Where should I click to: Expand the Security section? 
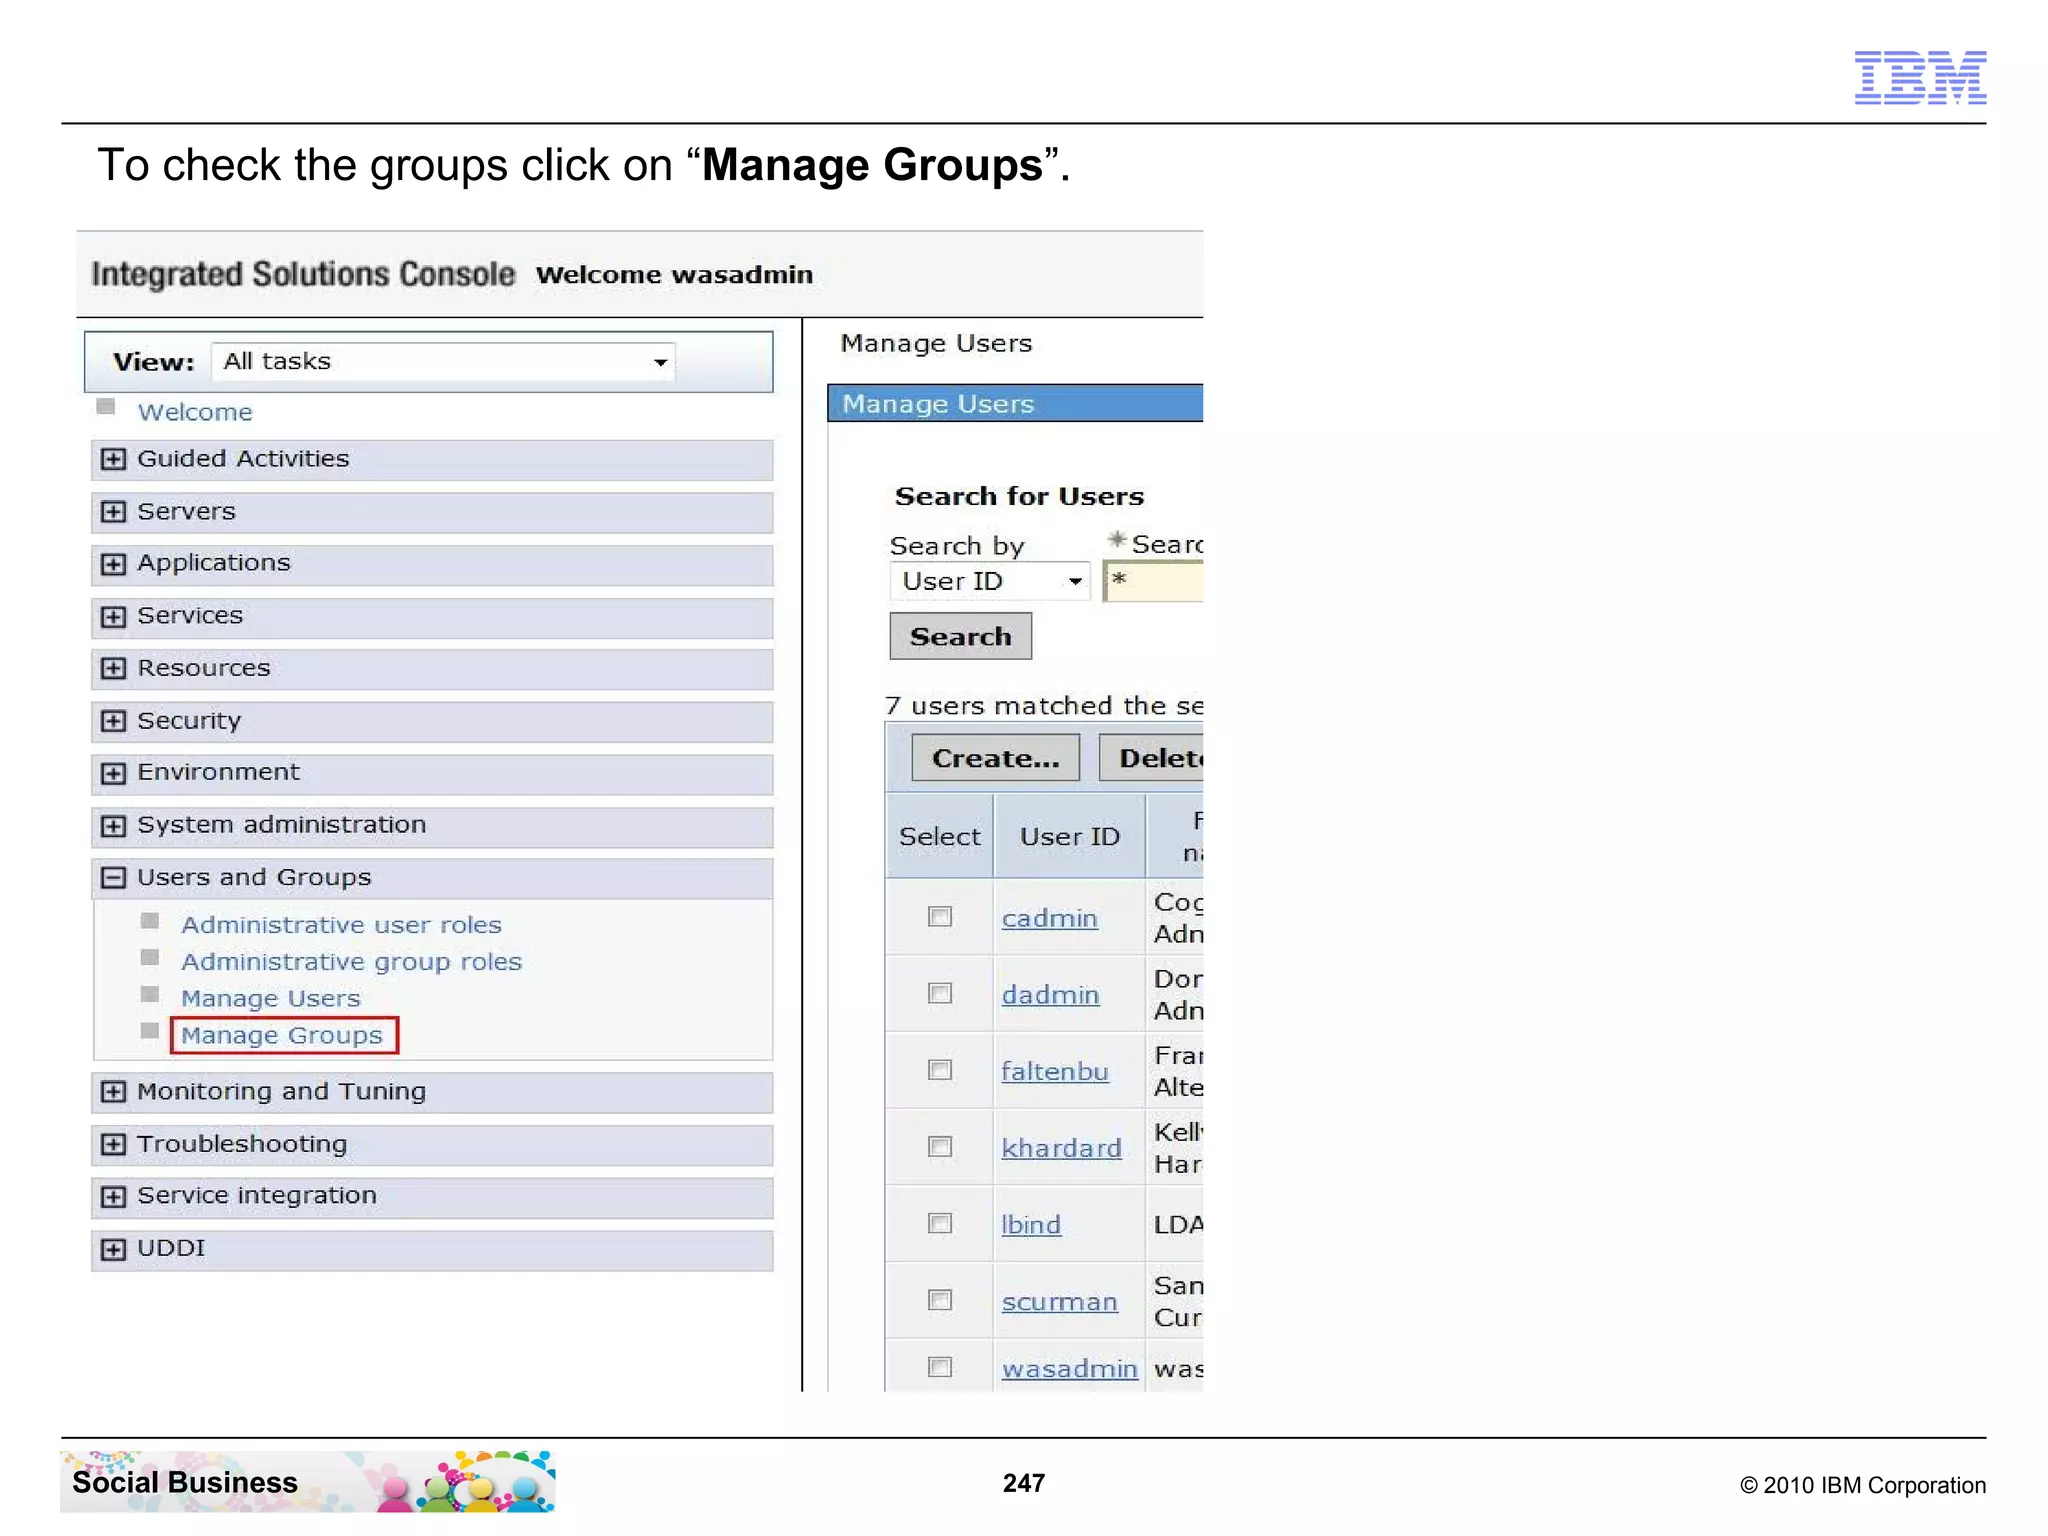[x=114, y=721]
